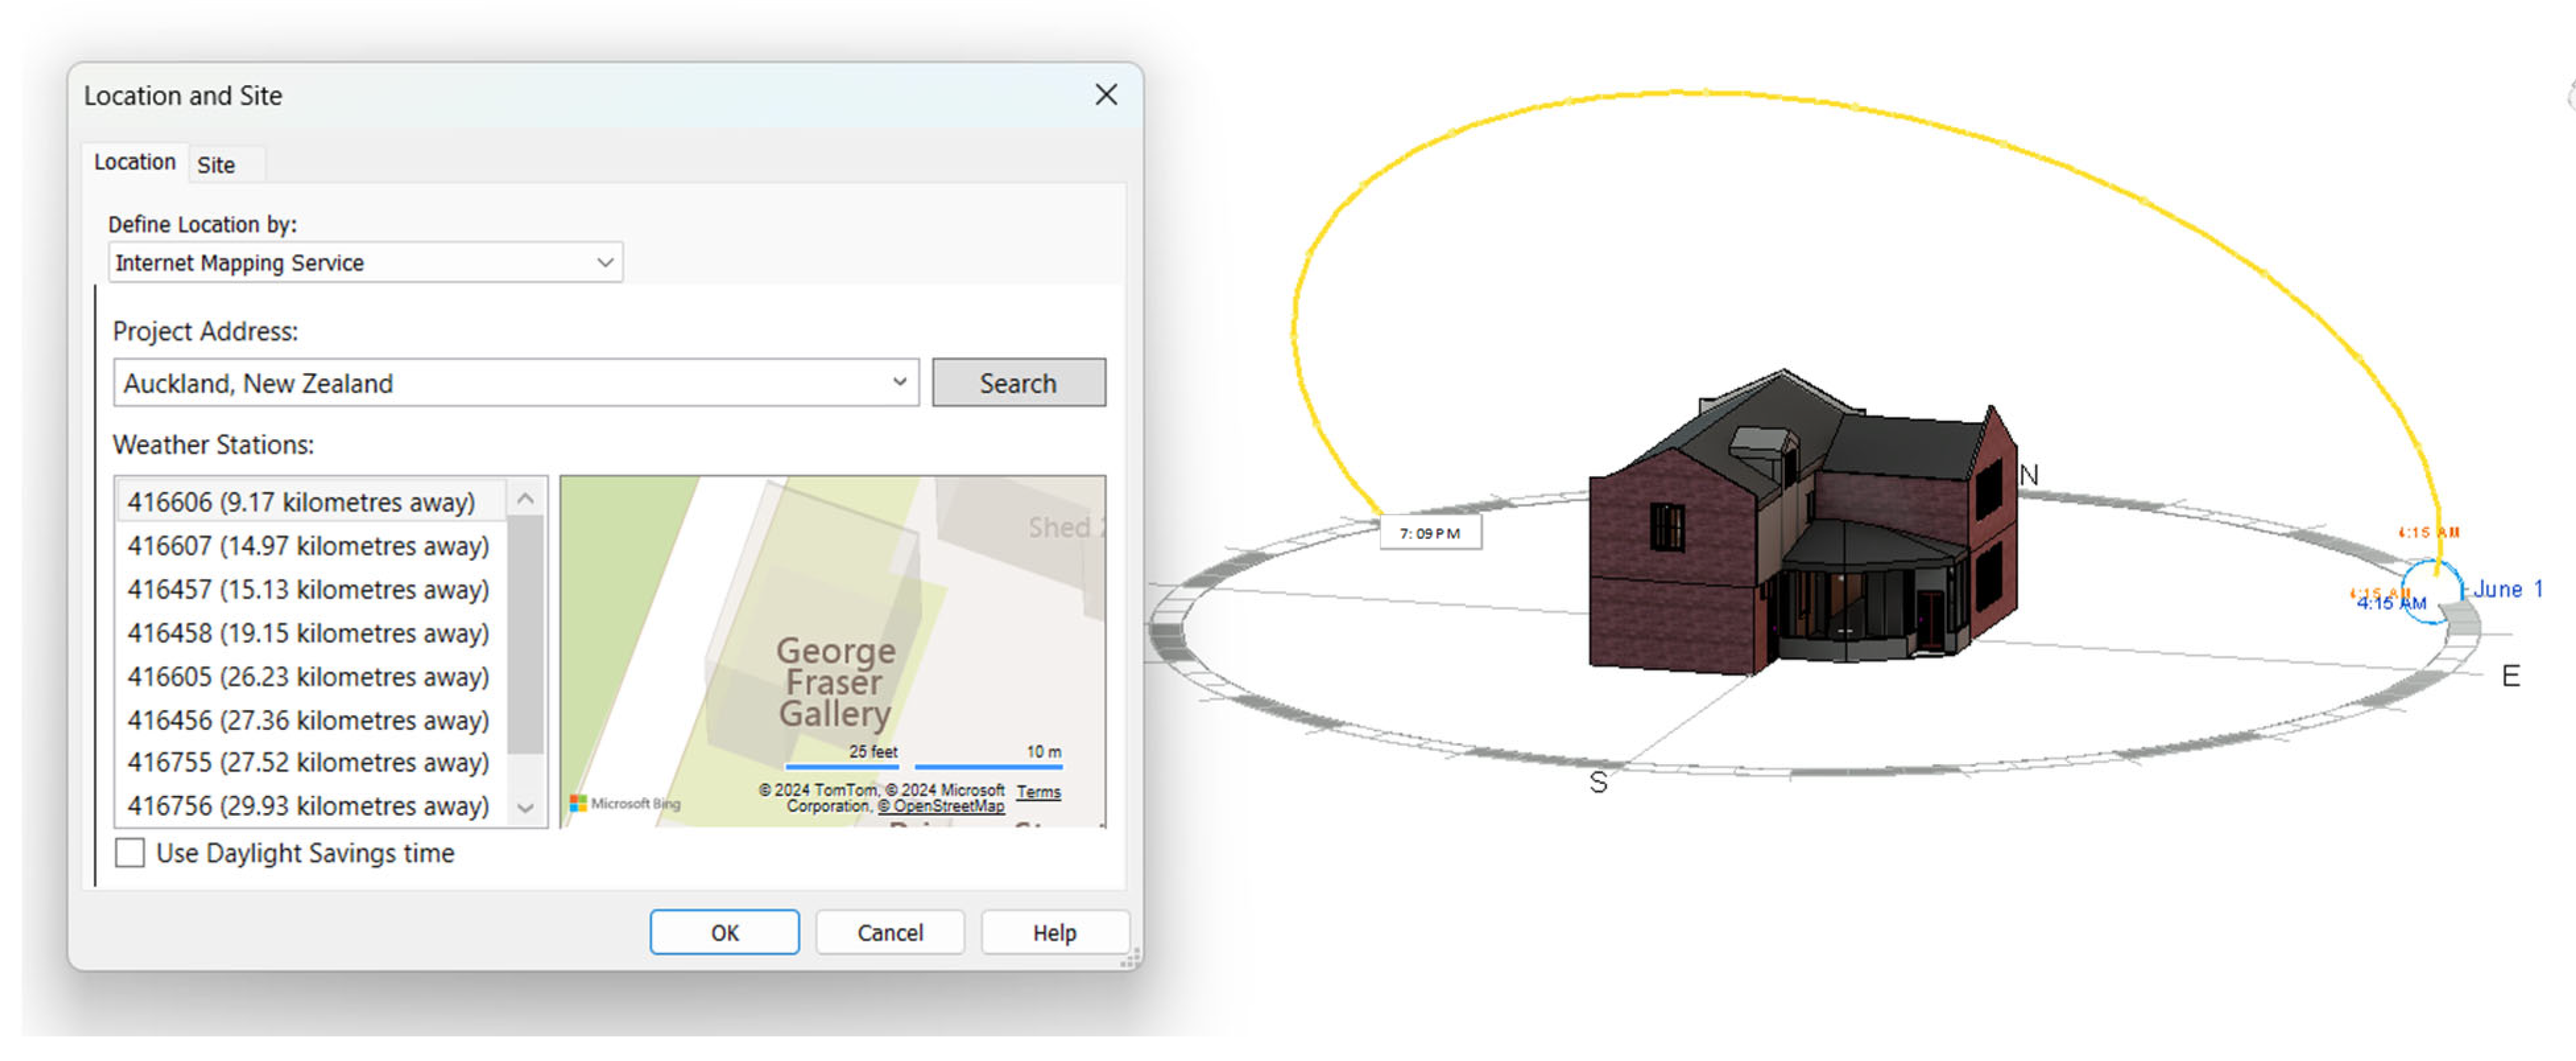Image resolution: width=2576 pixels, height=1061 pixels.
Task: Select the Location tab
Action: click(x=135, y=162)
